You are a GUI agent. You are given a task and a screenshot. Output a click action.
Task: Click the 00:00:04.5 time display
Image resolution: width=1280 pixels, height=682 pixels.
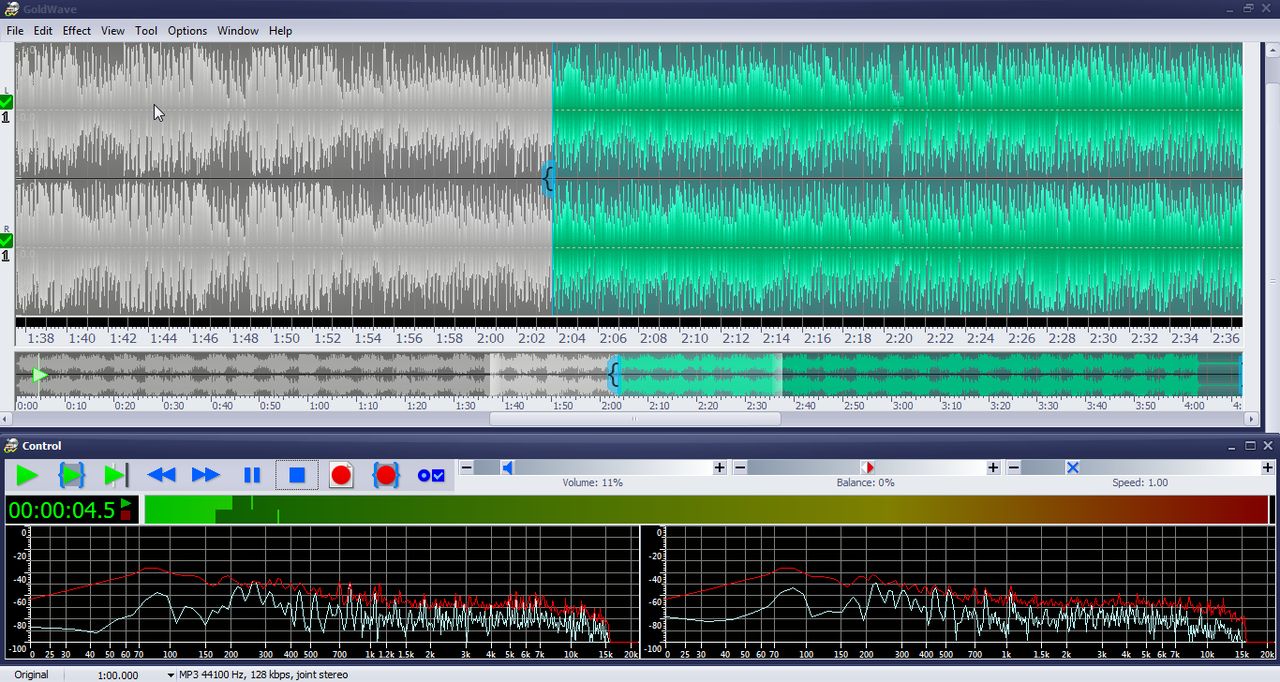62,510
